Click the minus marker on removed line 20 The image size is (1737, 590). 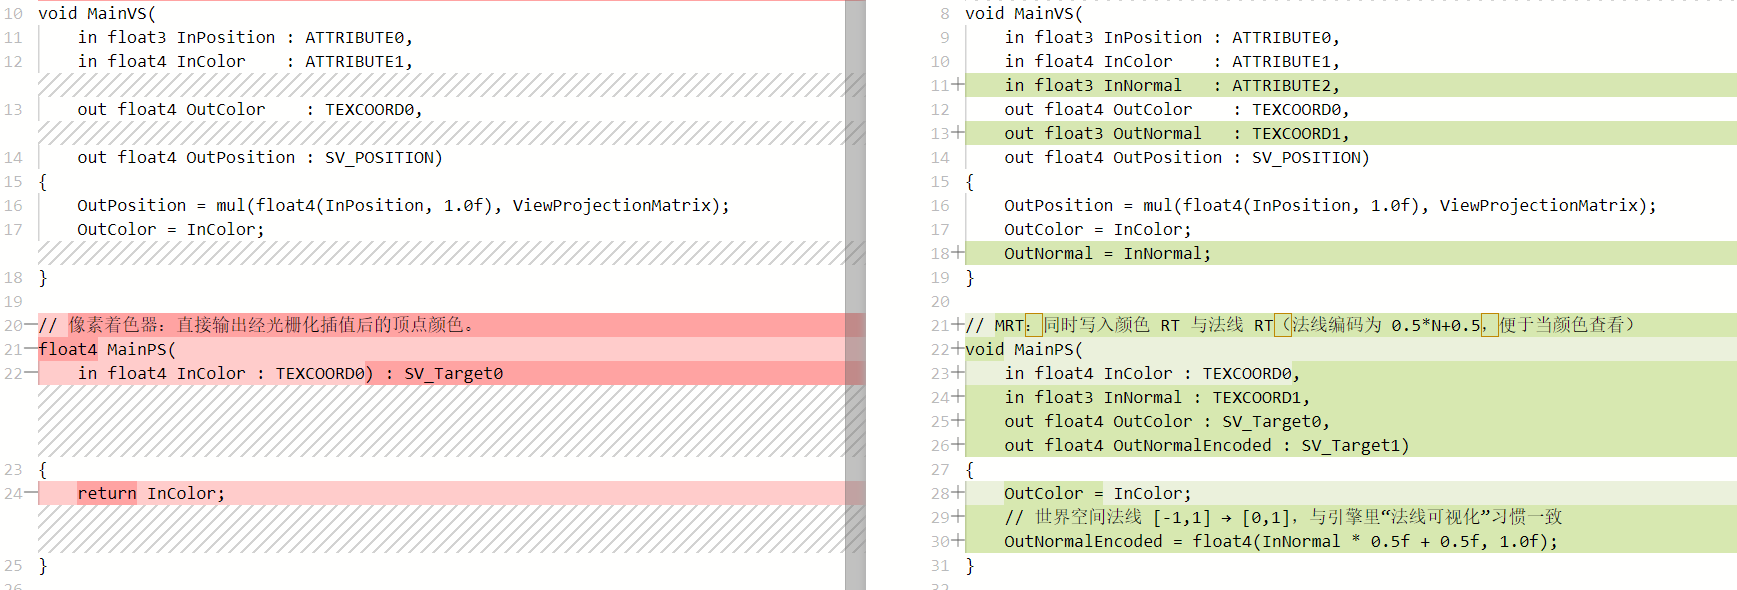tap(31, 325)
